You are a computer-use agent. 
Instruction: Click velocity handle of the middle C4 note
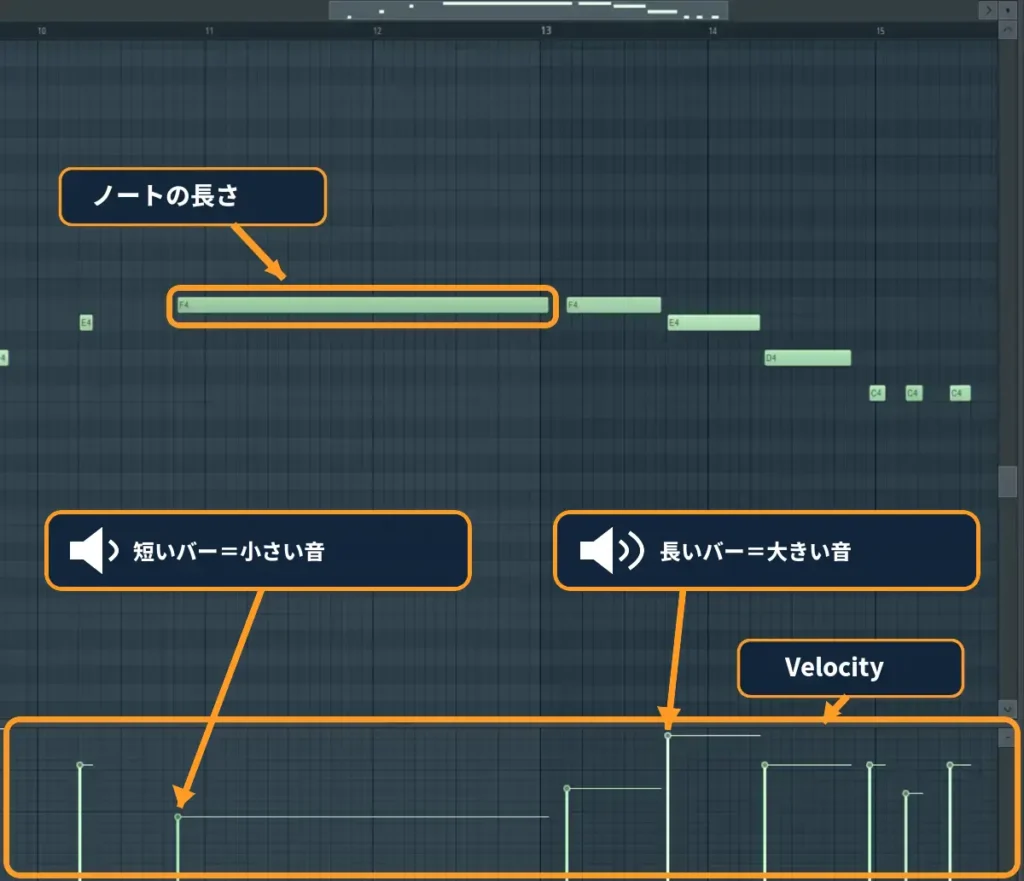(x=906, y=793)
